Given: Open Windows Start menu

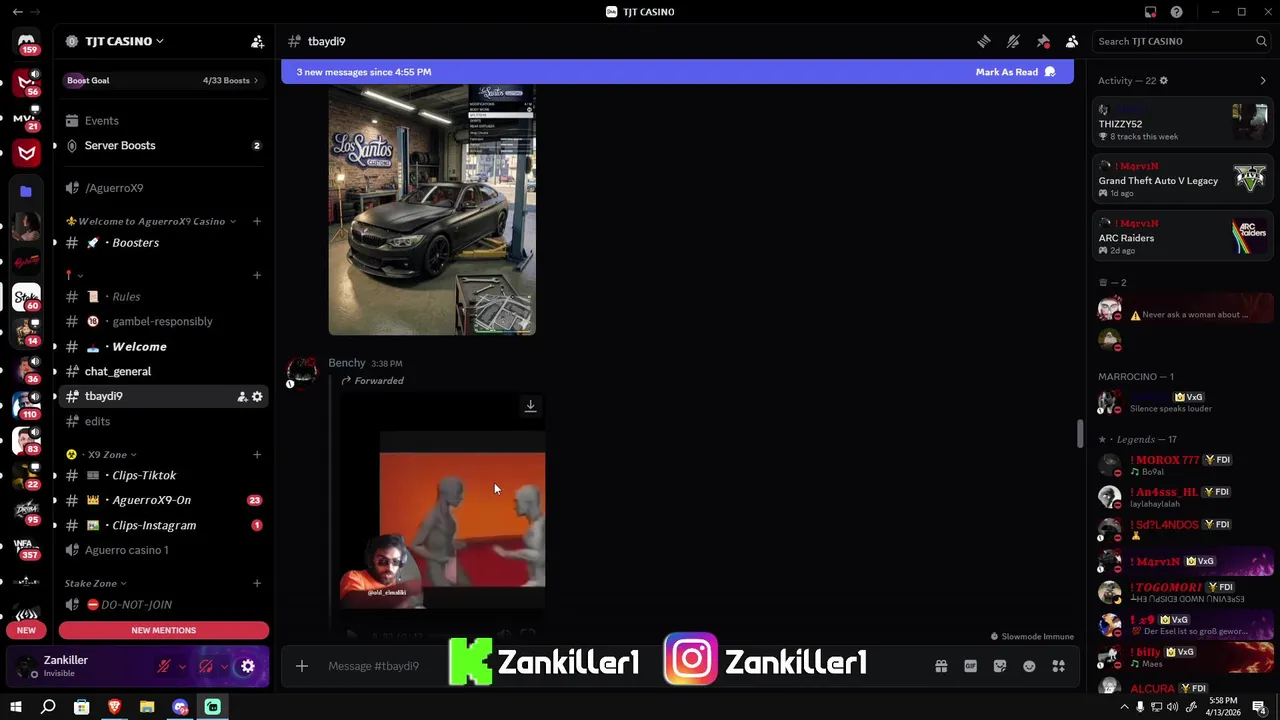Looking at the screenshot, I should [16, 707].
